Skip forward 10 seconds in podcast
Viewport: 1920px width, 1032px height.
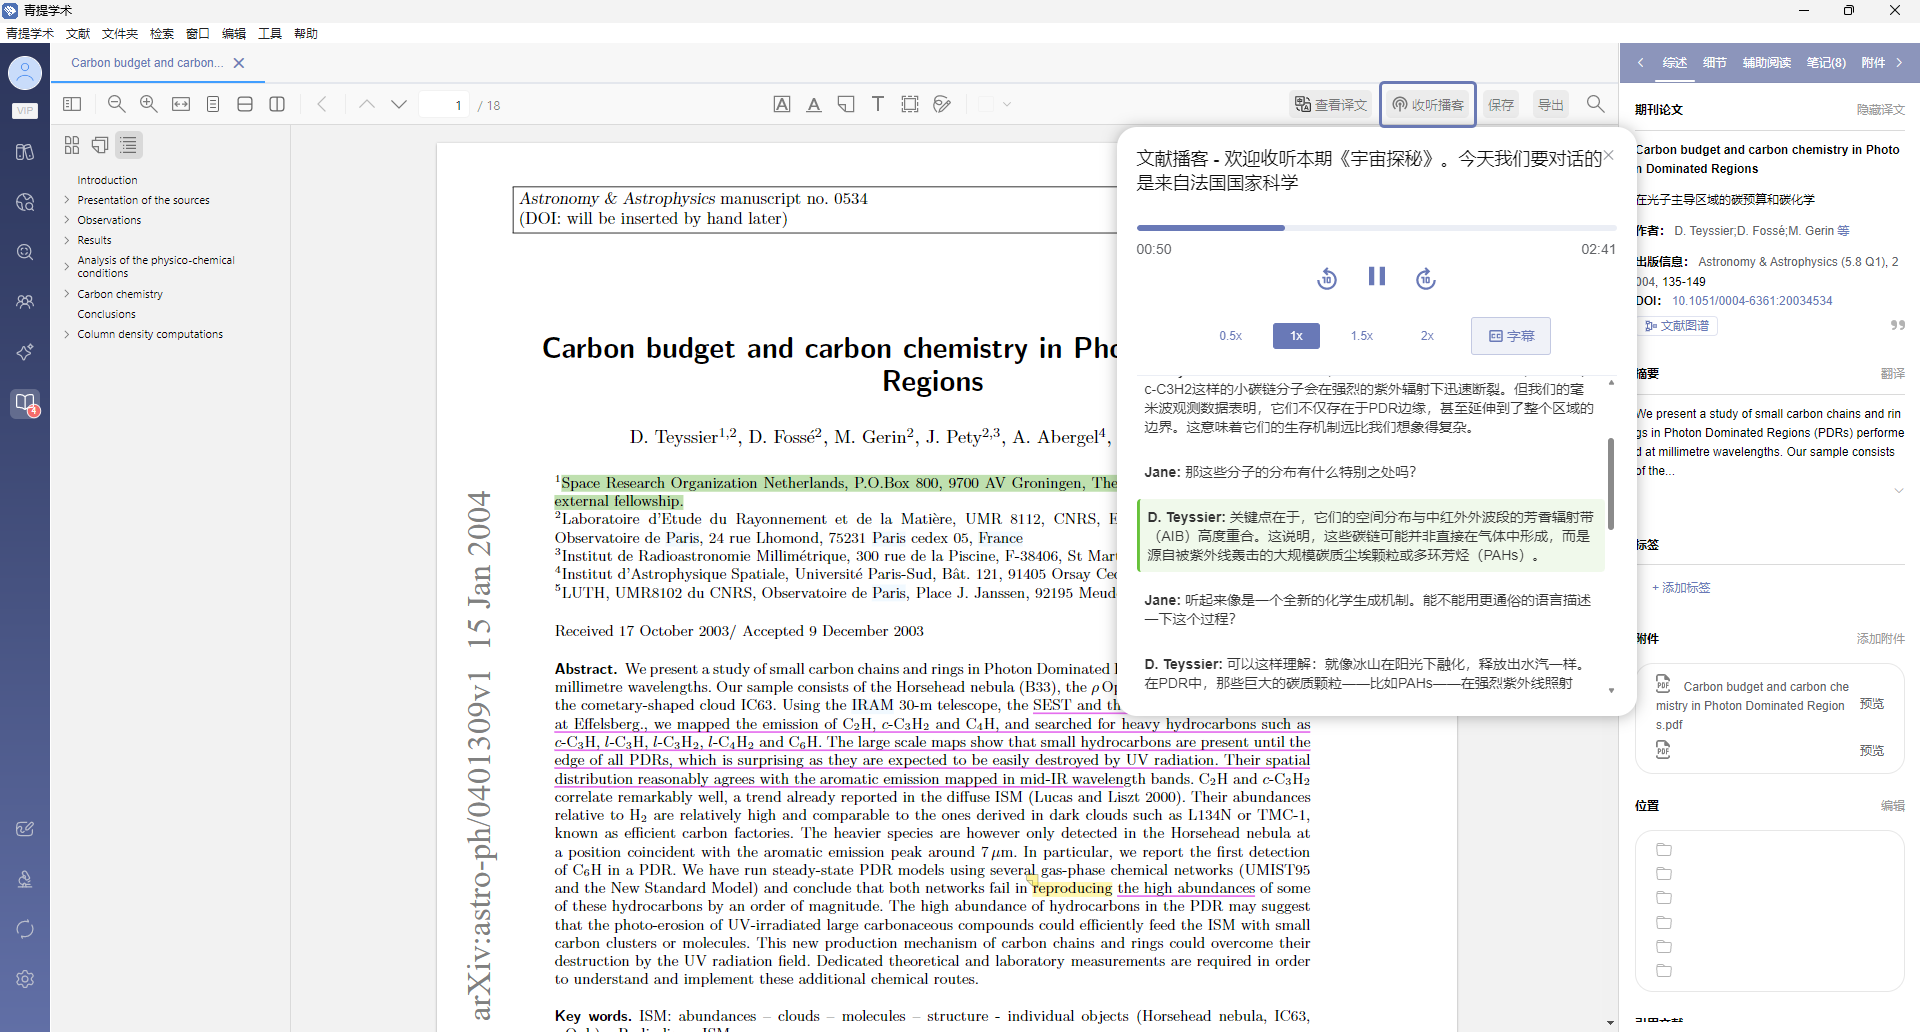click(x=1425, y=279)
